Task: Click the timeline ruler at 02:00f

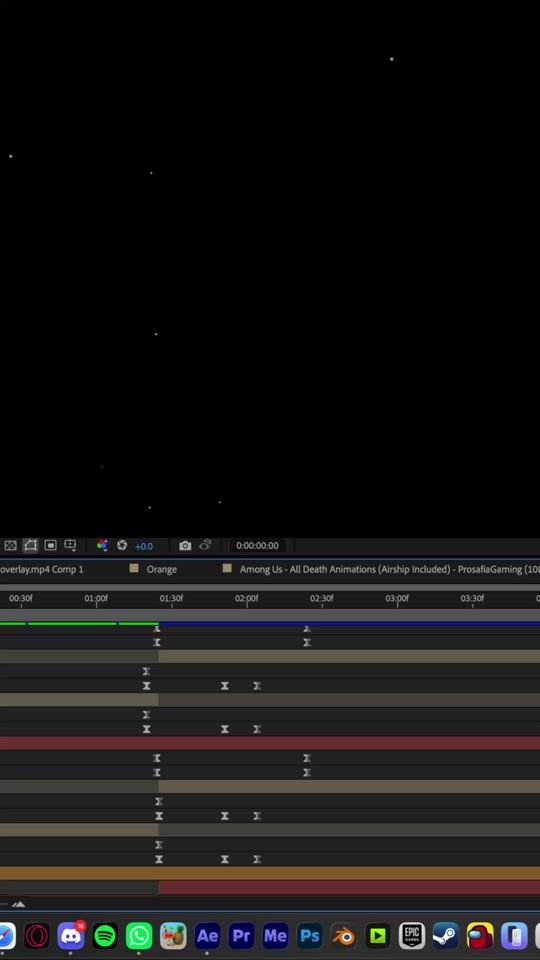Action: 247,599
